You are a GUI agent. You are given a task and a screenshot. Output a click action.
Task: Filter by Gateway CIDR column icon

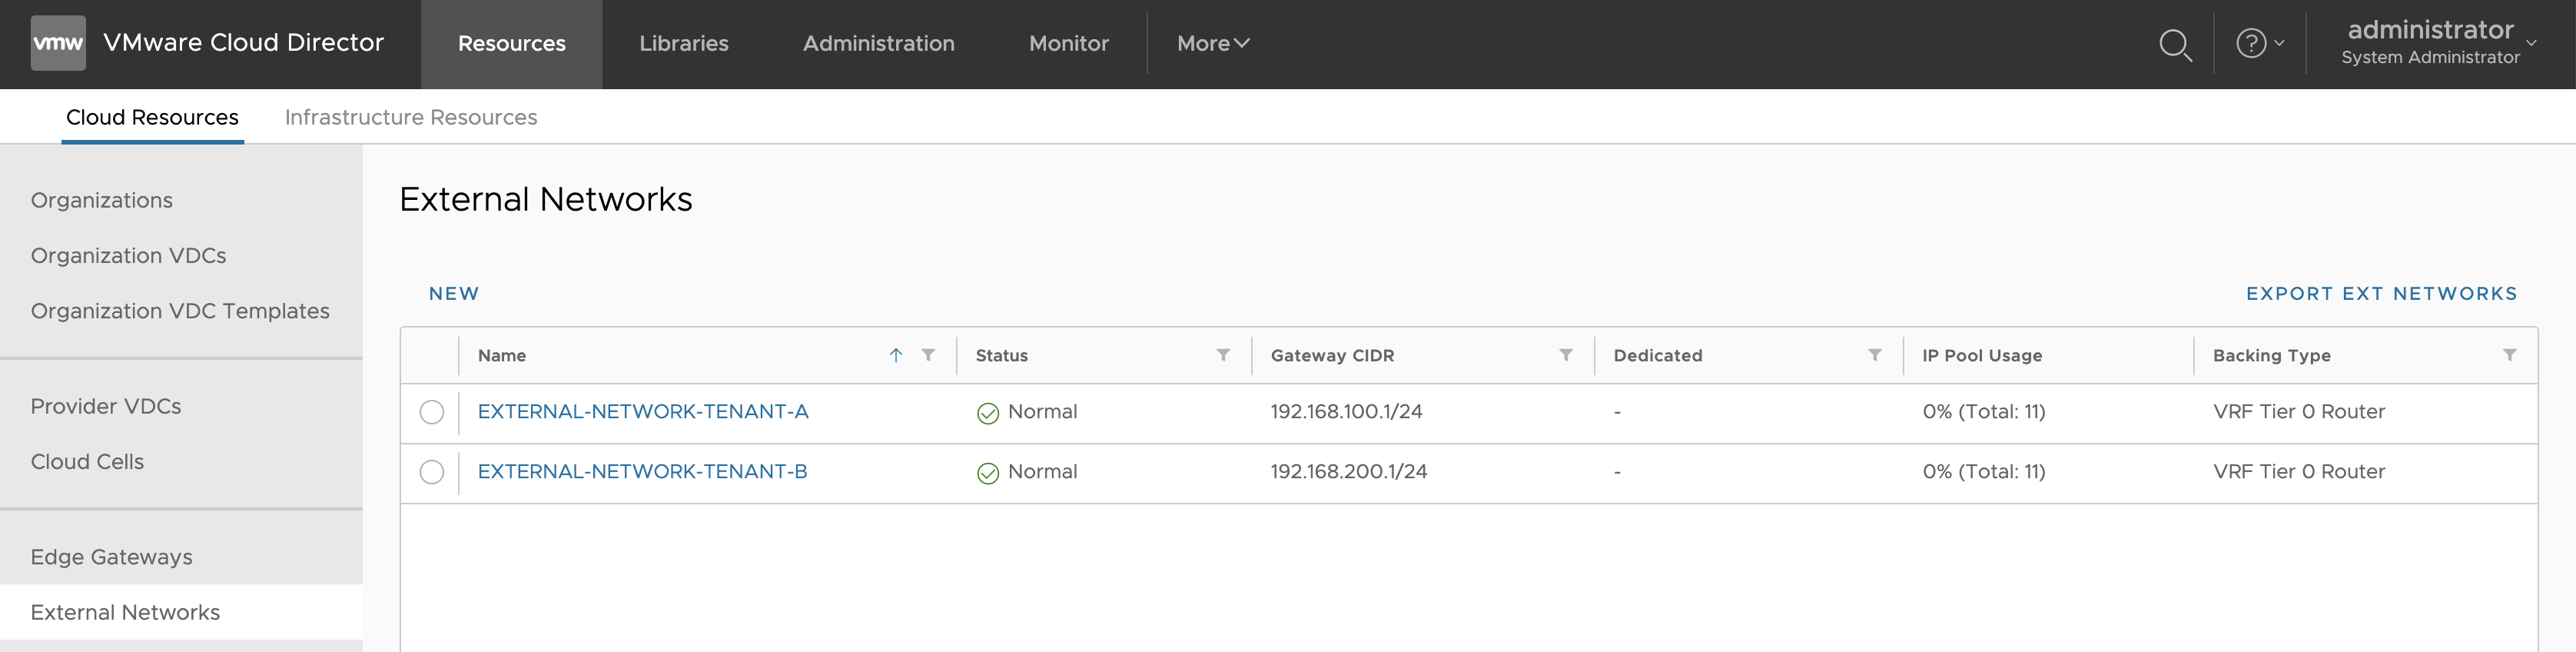coord(1566,355)
